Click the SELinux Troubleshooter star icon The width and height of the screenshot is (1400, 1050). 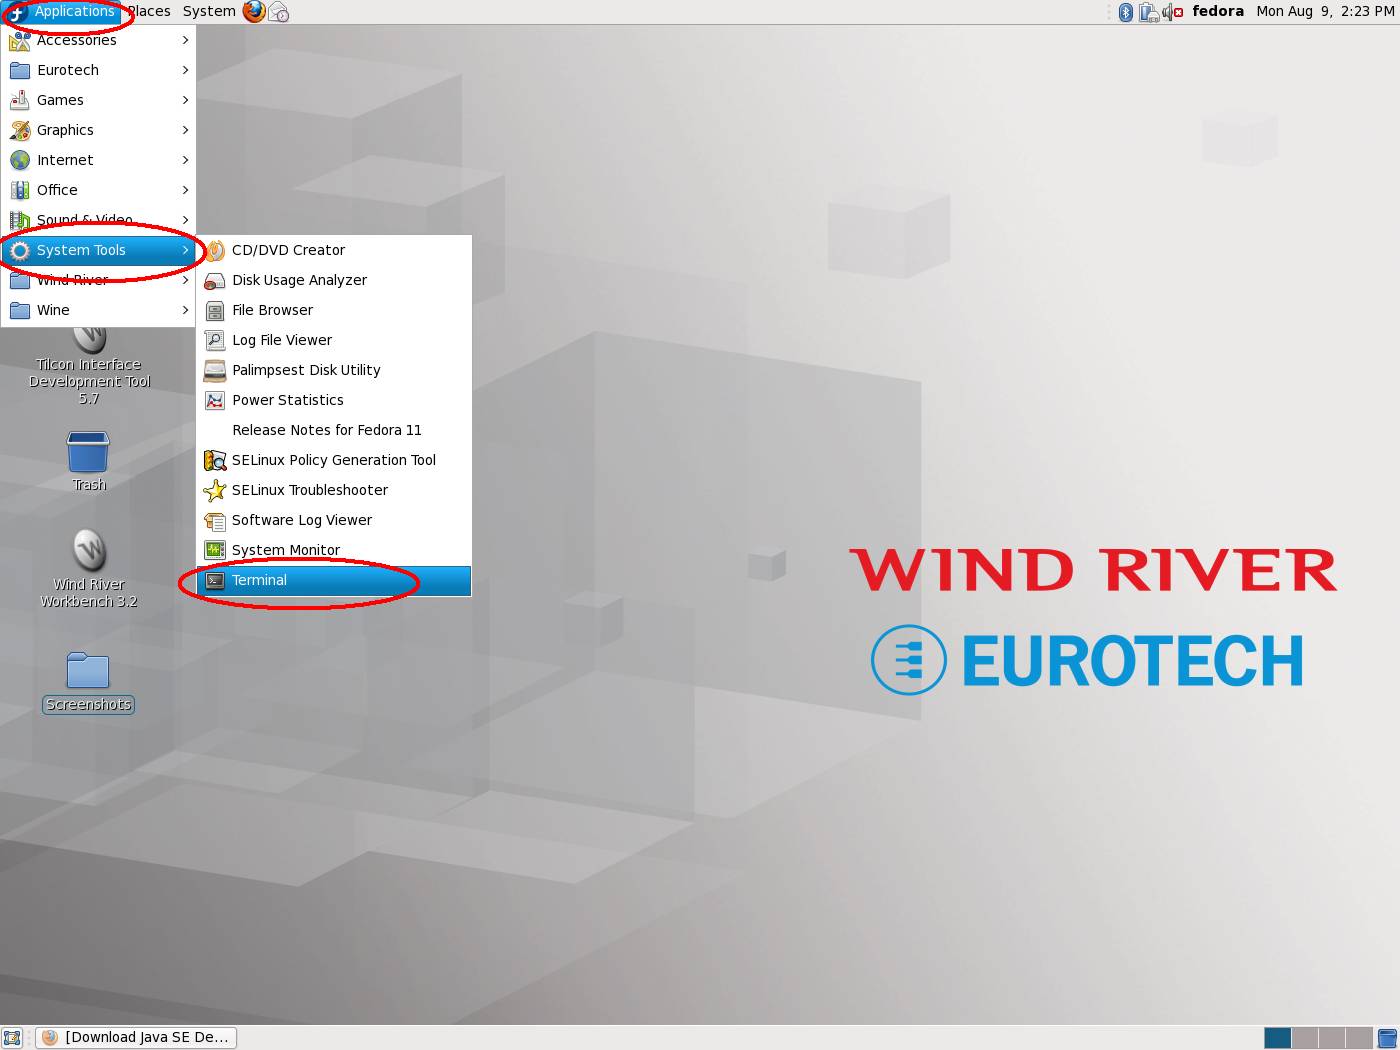[x=215, y=490]
